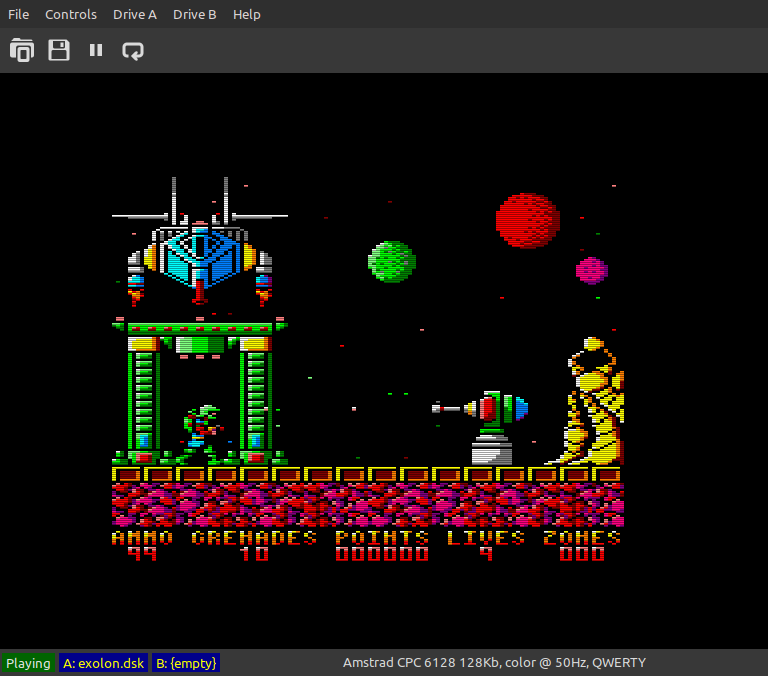Click the LIVES counter in the game HUD

tap(485, 545)
